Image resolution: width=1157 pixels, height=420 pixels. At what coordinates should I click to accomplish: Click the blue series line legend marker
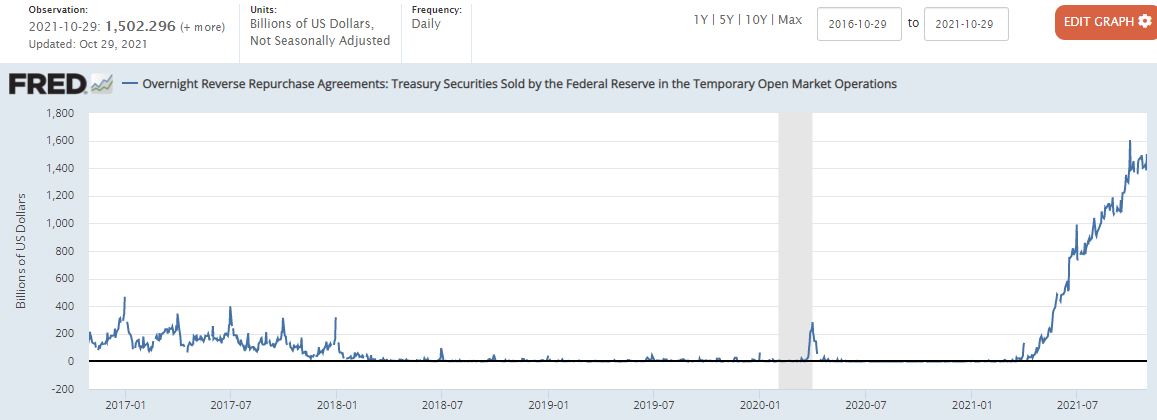[x=129, y=84]
